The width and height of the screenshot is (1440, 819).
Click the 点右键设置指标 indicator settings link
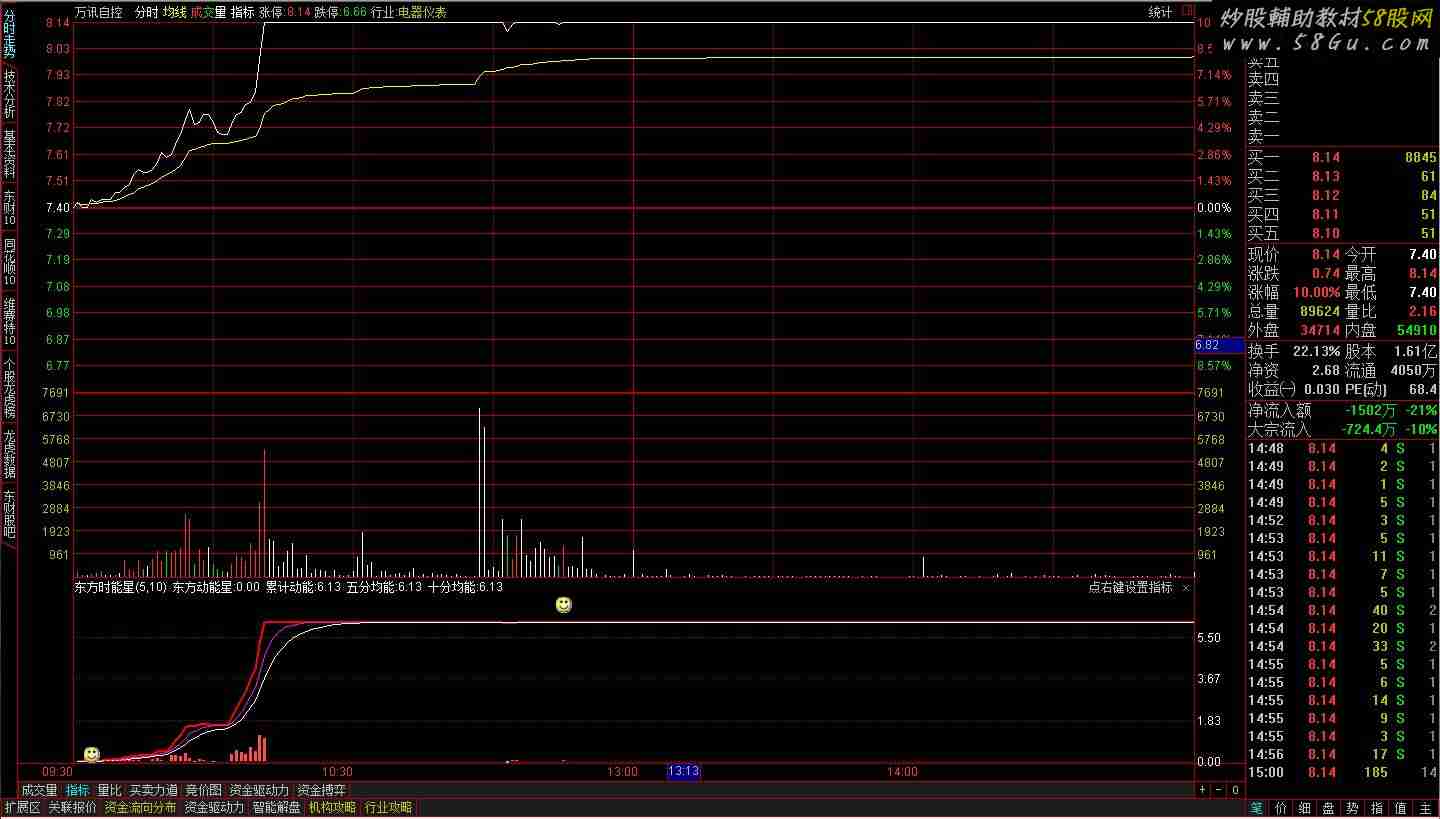coord(1131,588)
